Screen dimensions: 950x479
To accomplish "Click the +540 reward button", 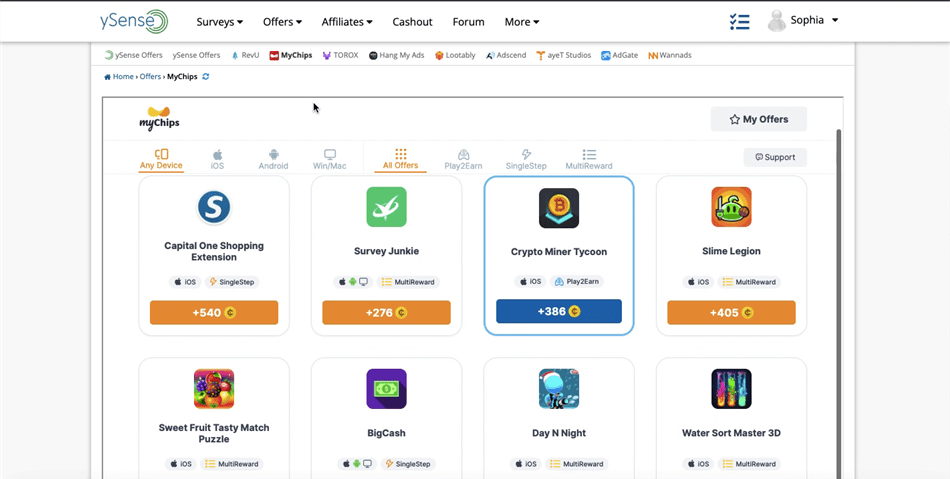I will (x=214, y=312).
